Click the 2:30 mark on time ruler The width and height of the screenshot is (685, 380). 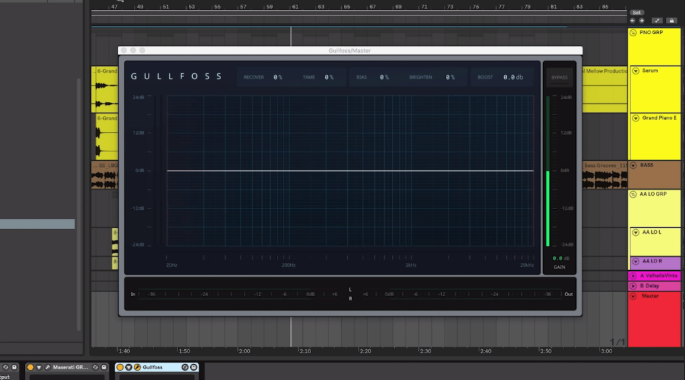pos(425,351)
